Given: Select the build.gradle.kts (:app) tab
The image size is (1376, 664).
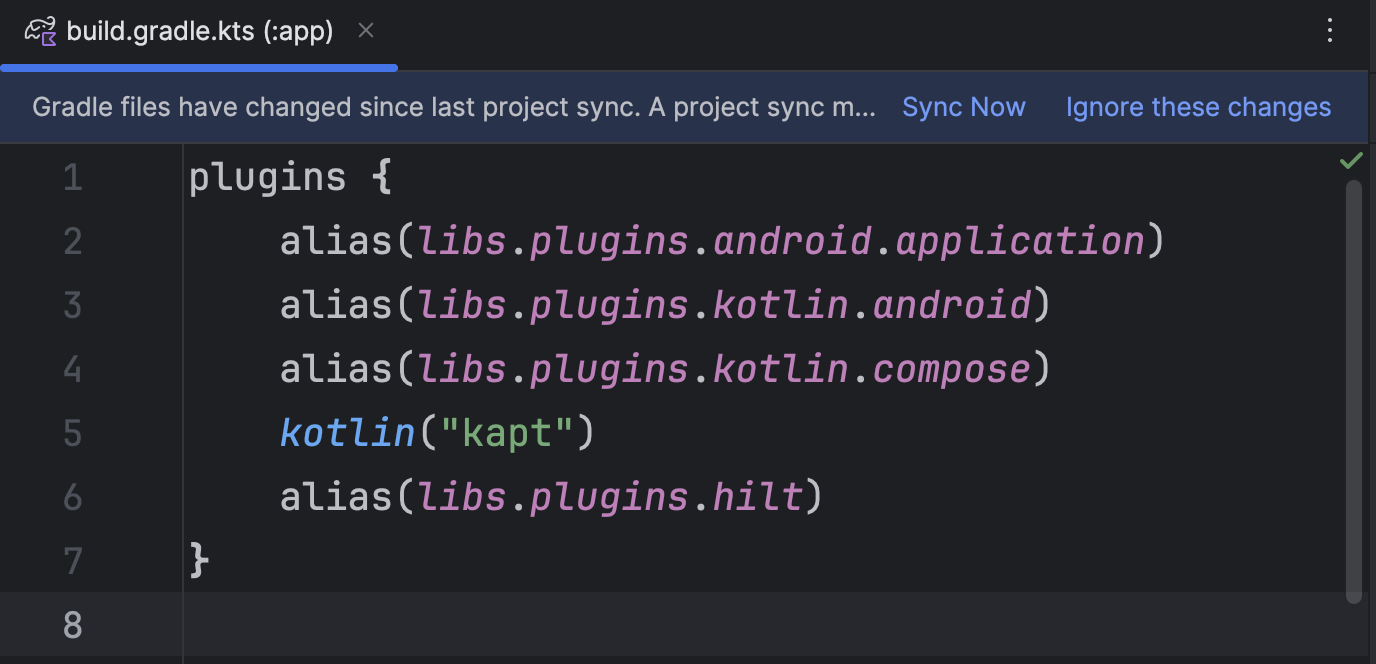Looking at the screenshot, I should click(199, 32).
